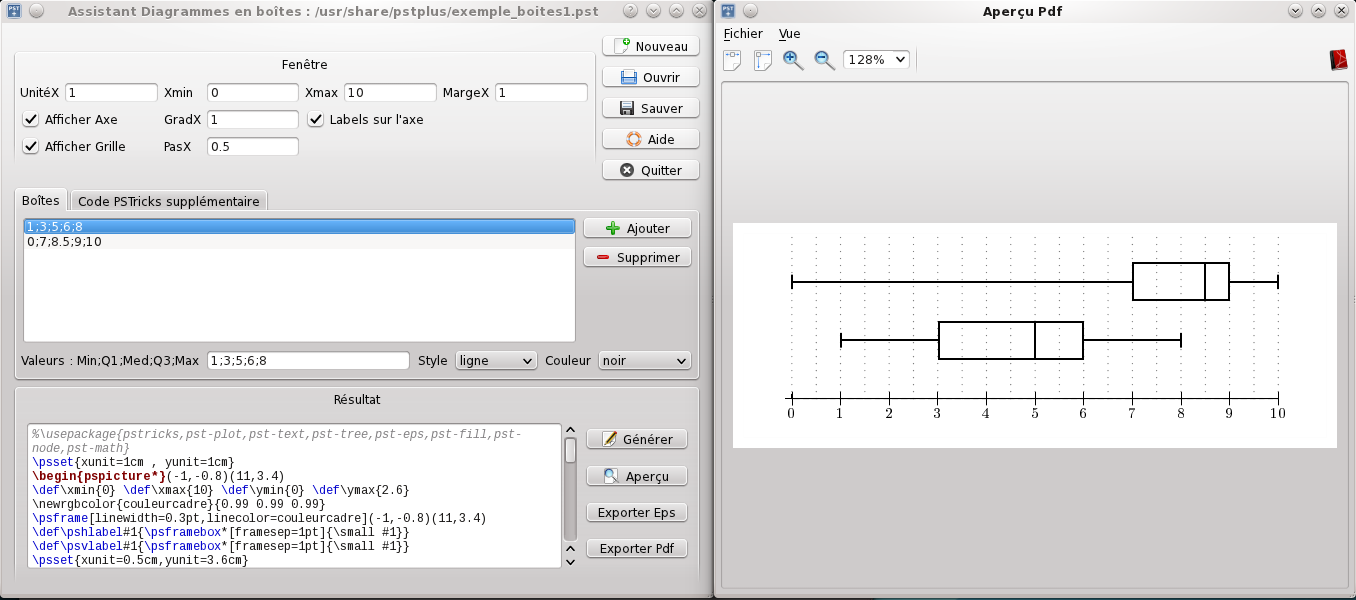The width and height of the screenshot is (1356, 600).
Task: Fit the PDF page to height
Action: point(761,60)
